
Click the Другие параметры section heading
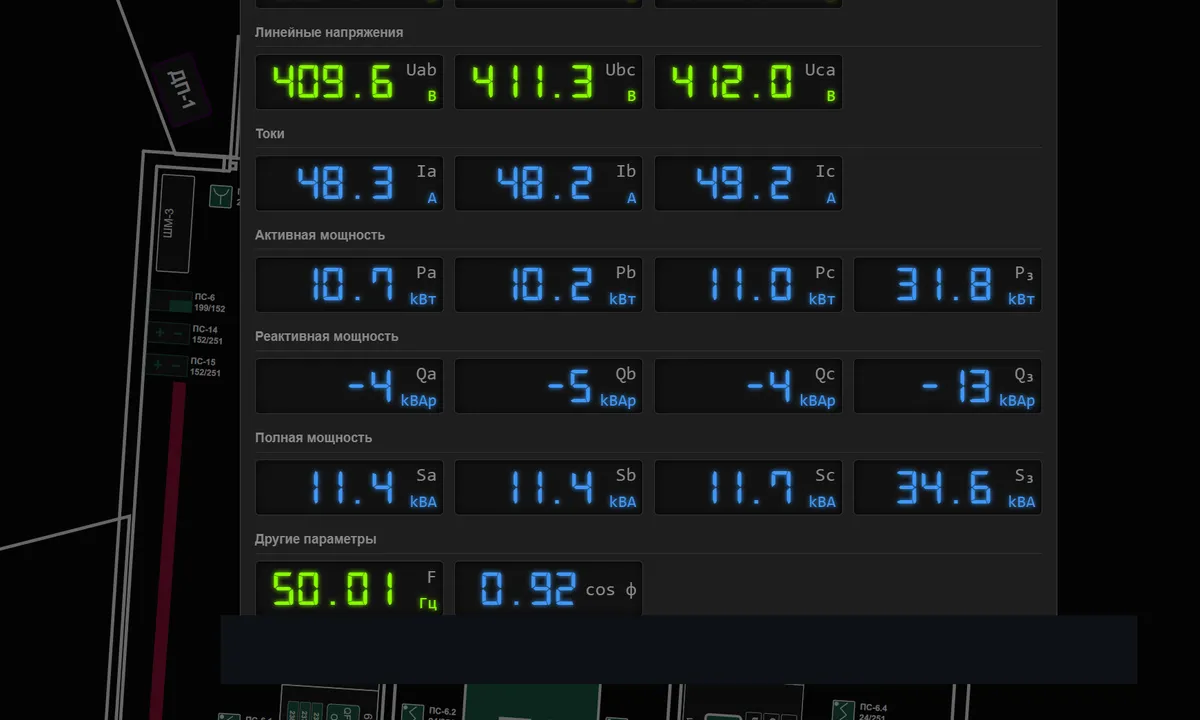316,539
